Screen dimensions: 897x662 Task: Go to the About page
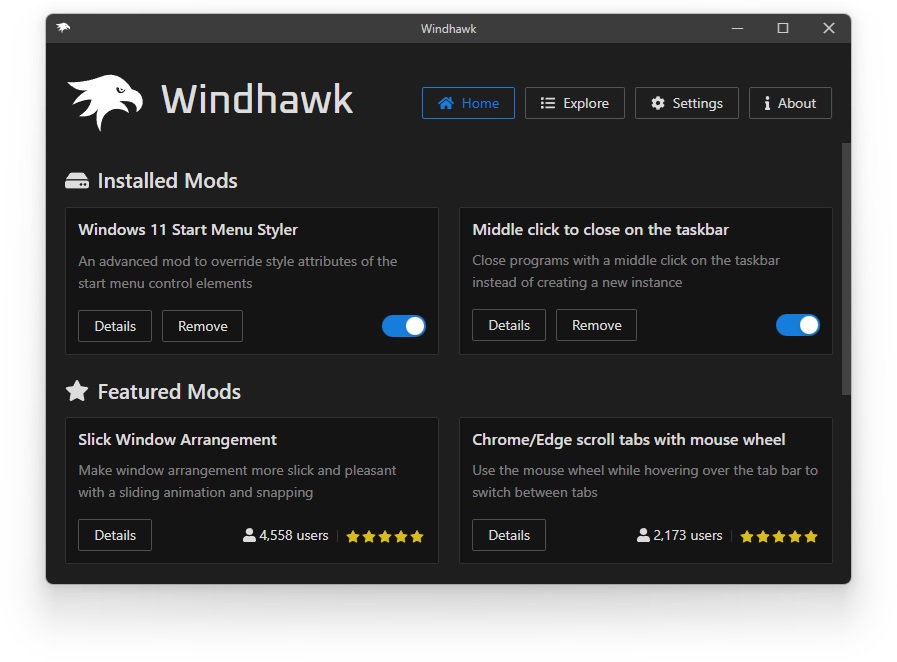790,102
